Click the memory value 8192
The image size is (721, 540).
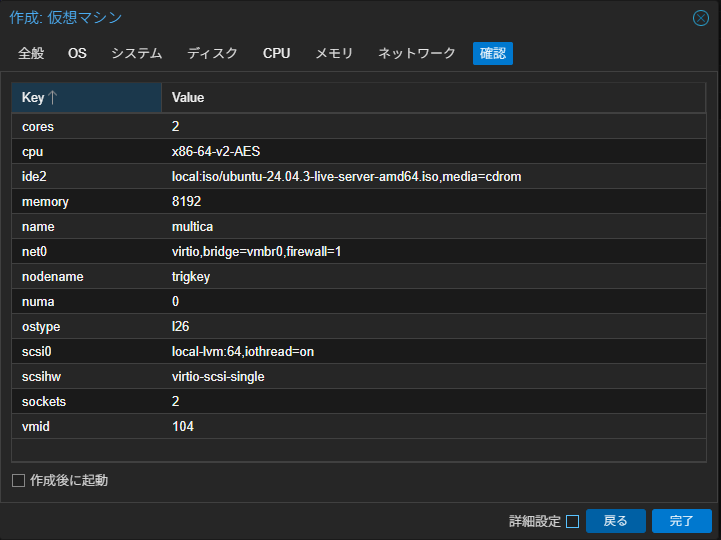click(186, 201)
